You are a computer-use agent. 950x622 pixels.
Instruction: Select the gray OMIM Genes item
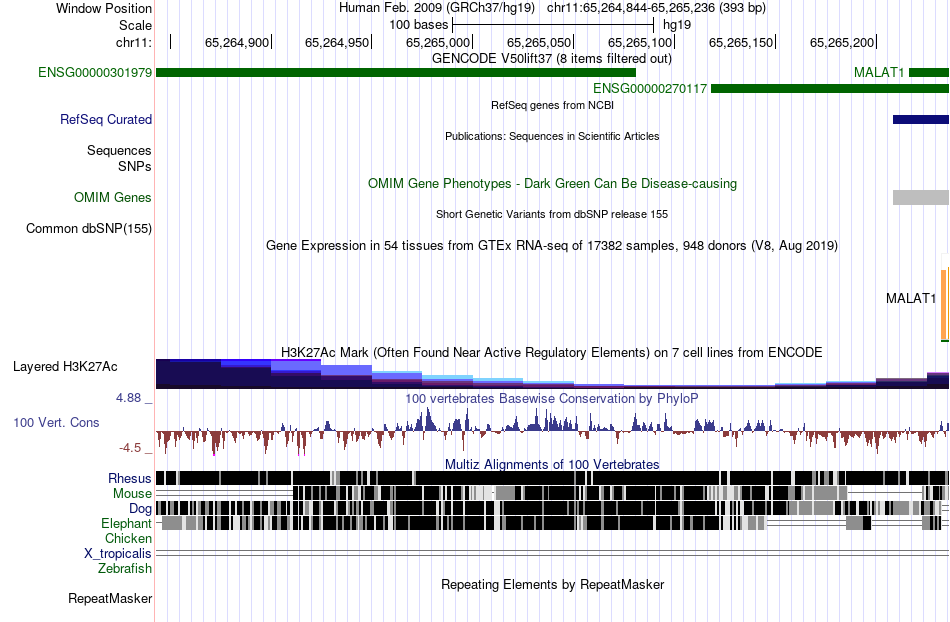[x=921, y=197]
